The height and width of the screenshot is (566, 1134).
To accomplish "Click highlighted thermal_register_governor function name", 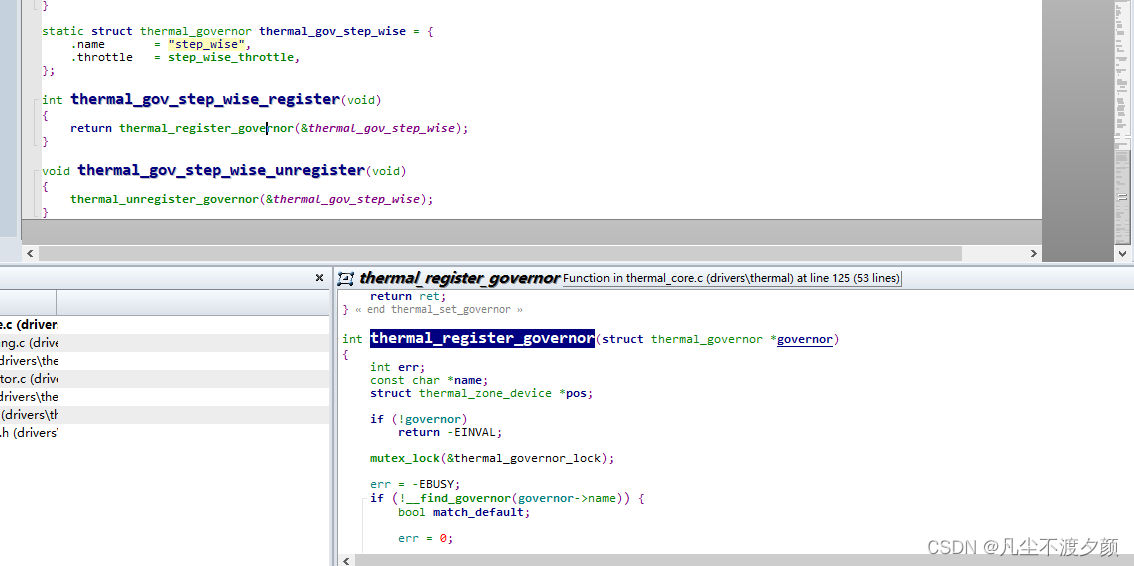I will 482,338.
